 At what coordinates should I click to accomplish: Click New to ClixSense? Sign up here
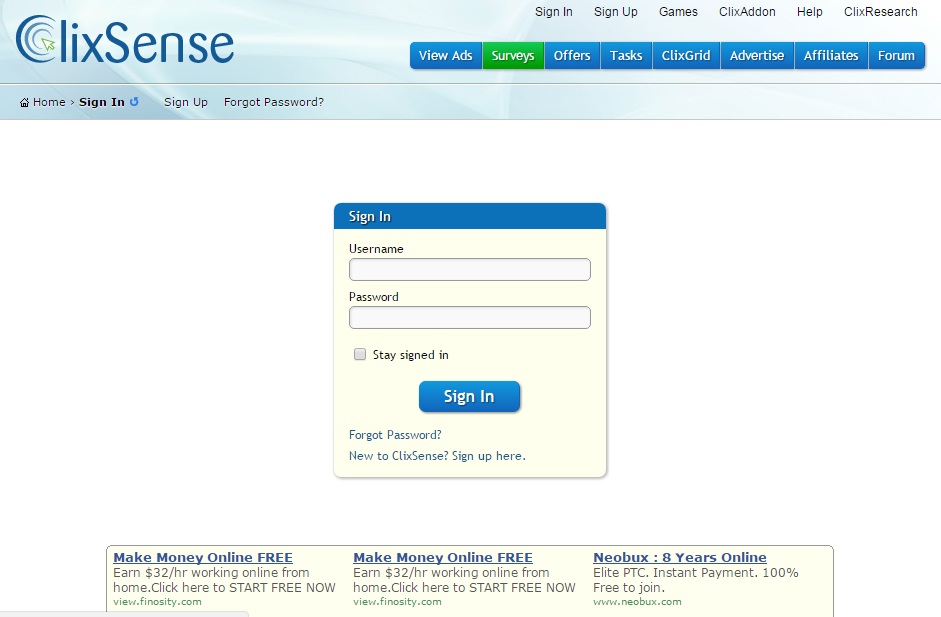437,456
